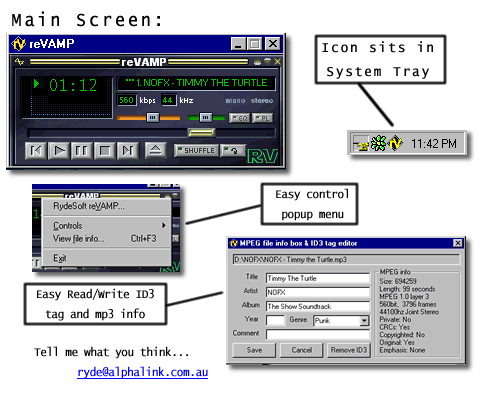This screenshot has height=400, width=500.
Task: Click the green flower tray icon
Action: point(379,143)
